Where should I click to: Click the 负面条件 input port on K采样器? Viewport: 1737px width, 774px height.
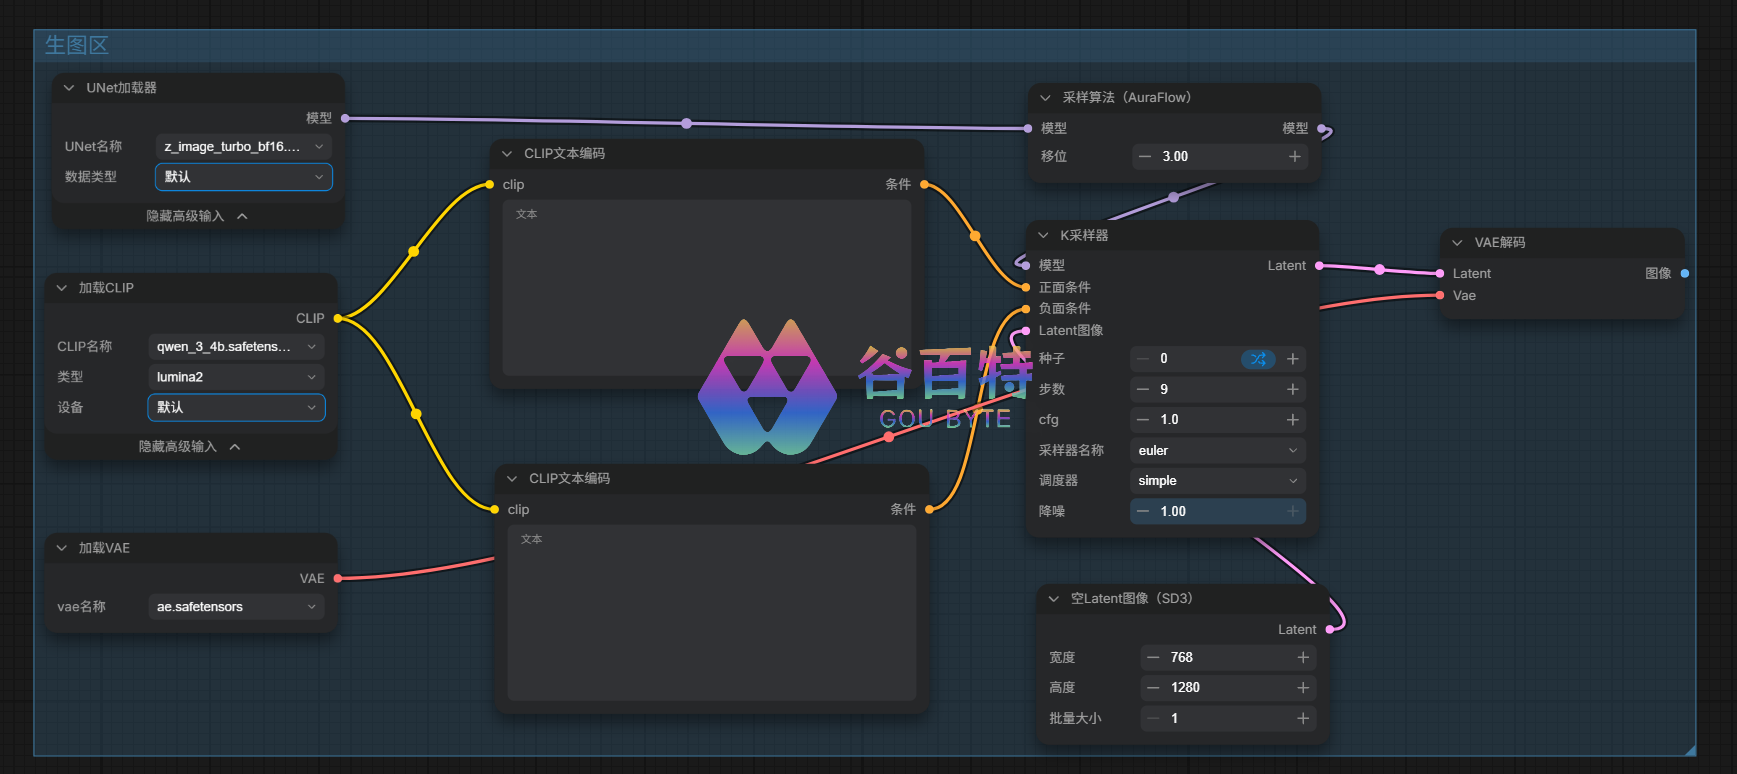click(x=1026, y=309)
